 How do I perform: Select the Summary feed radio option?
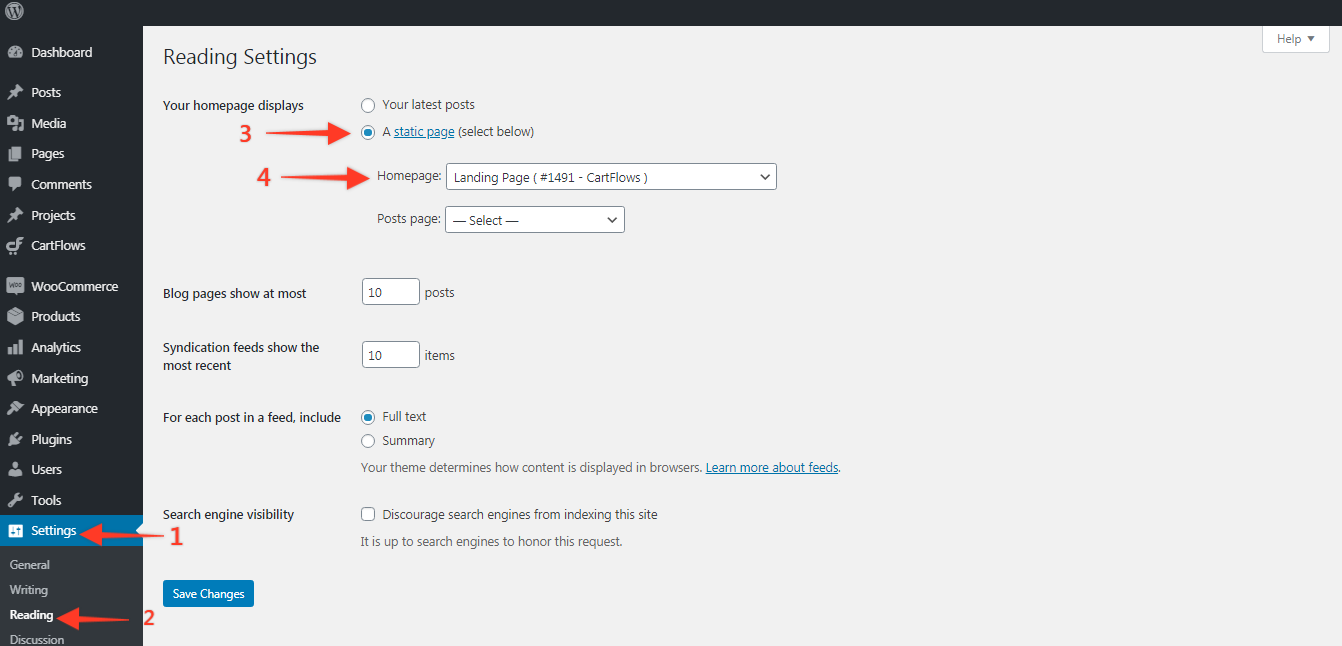click(368, 441)
